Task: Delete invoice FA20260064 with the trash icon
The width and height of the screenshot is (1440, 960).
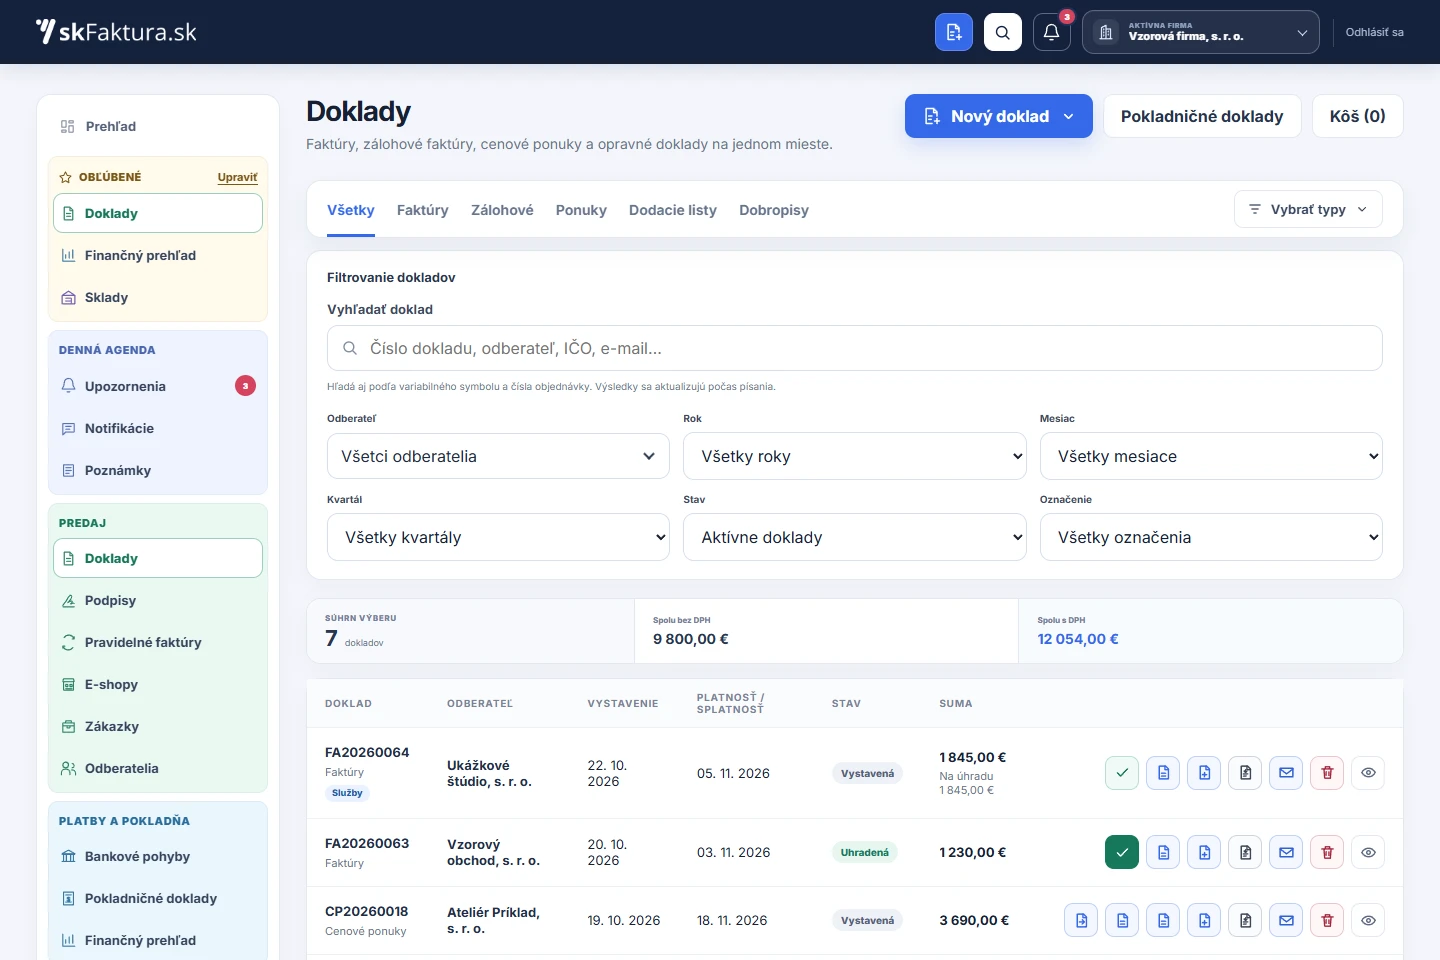Action: (1328, 772)
